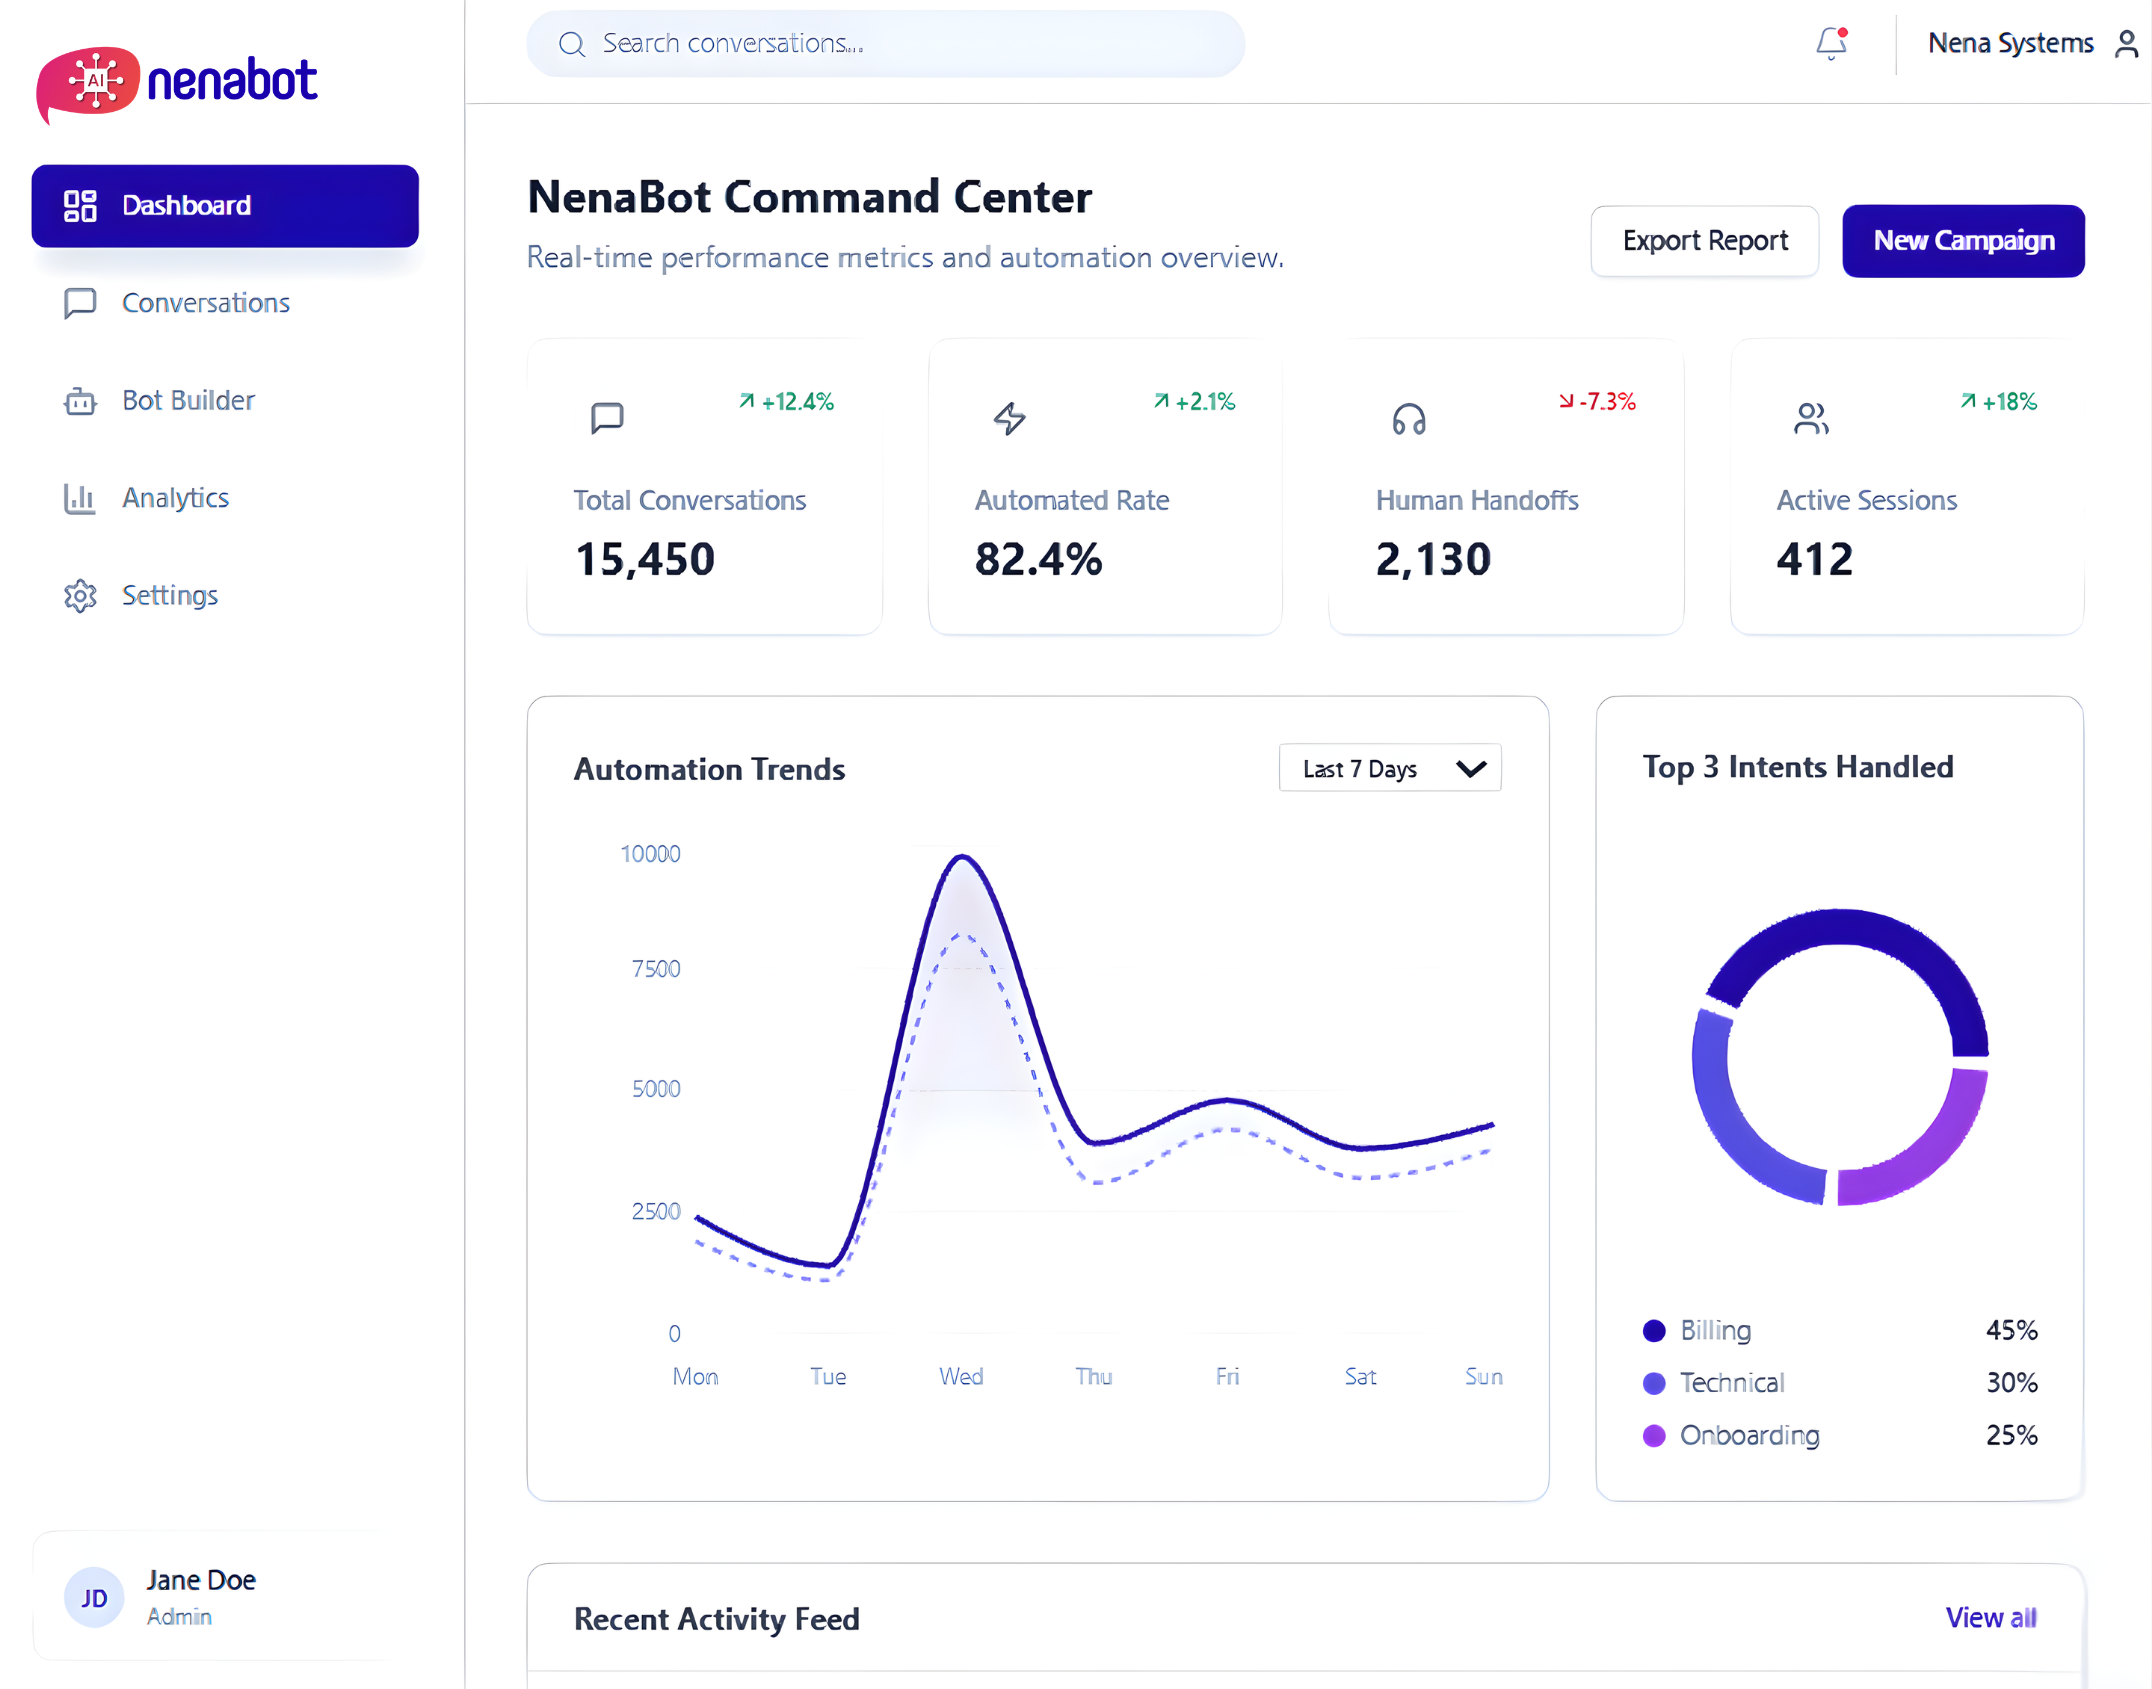Viewport: 2152px width, 1689px height.
Task: Click the View all link in the activity feed
Action: pos(1990,1617)
